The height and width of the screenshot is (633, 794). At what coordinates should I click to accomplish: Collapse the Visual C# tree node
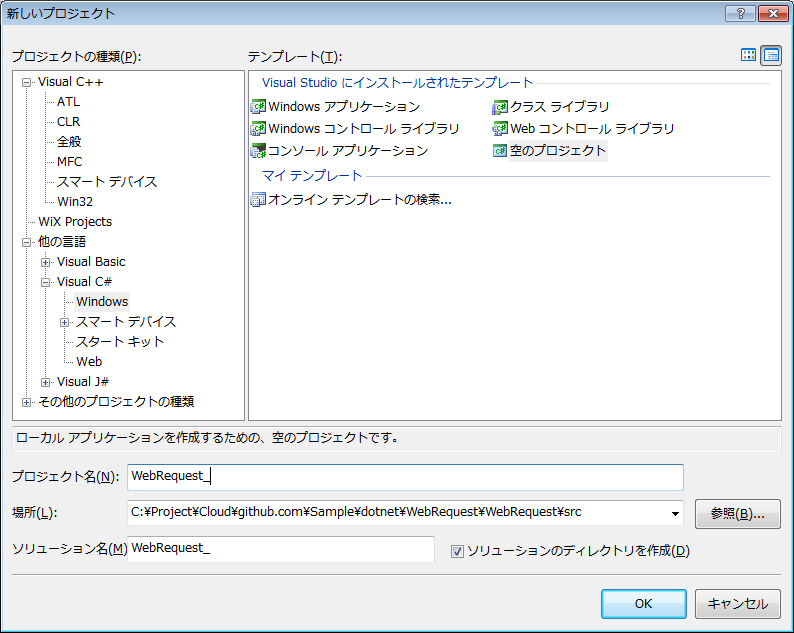point(46,282)
